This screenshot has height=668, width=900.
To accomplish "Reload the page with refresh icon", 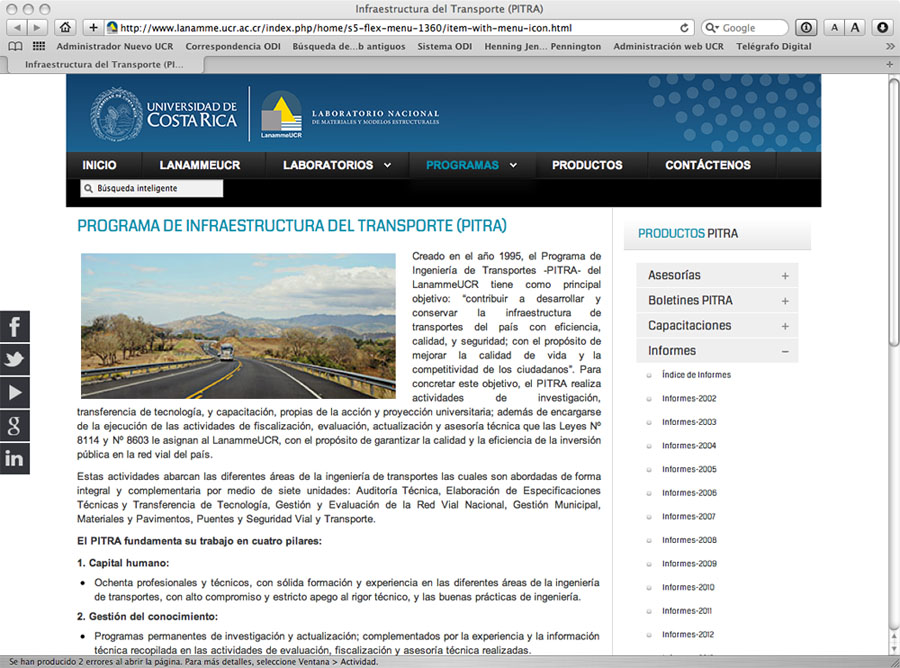I will pyautogui.click(x=684, y=28).
